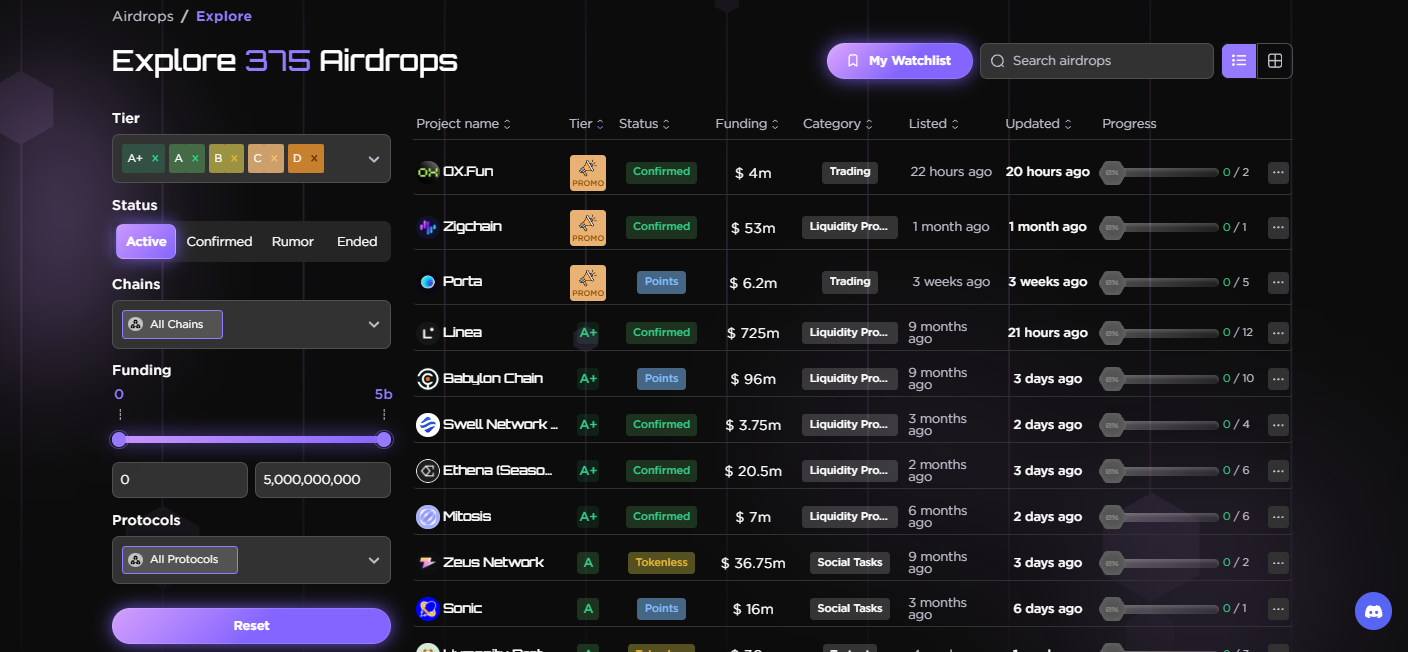Click the minimum funding slider handle
Image resolution: width=1408 pixels, height=652 pixels.
tap(119, 439)
